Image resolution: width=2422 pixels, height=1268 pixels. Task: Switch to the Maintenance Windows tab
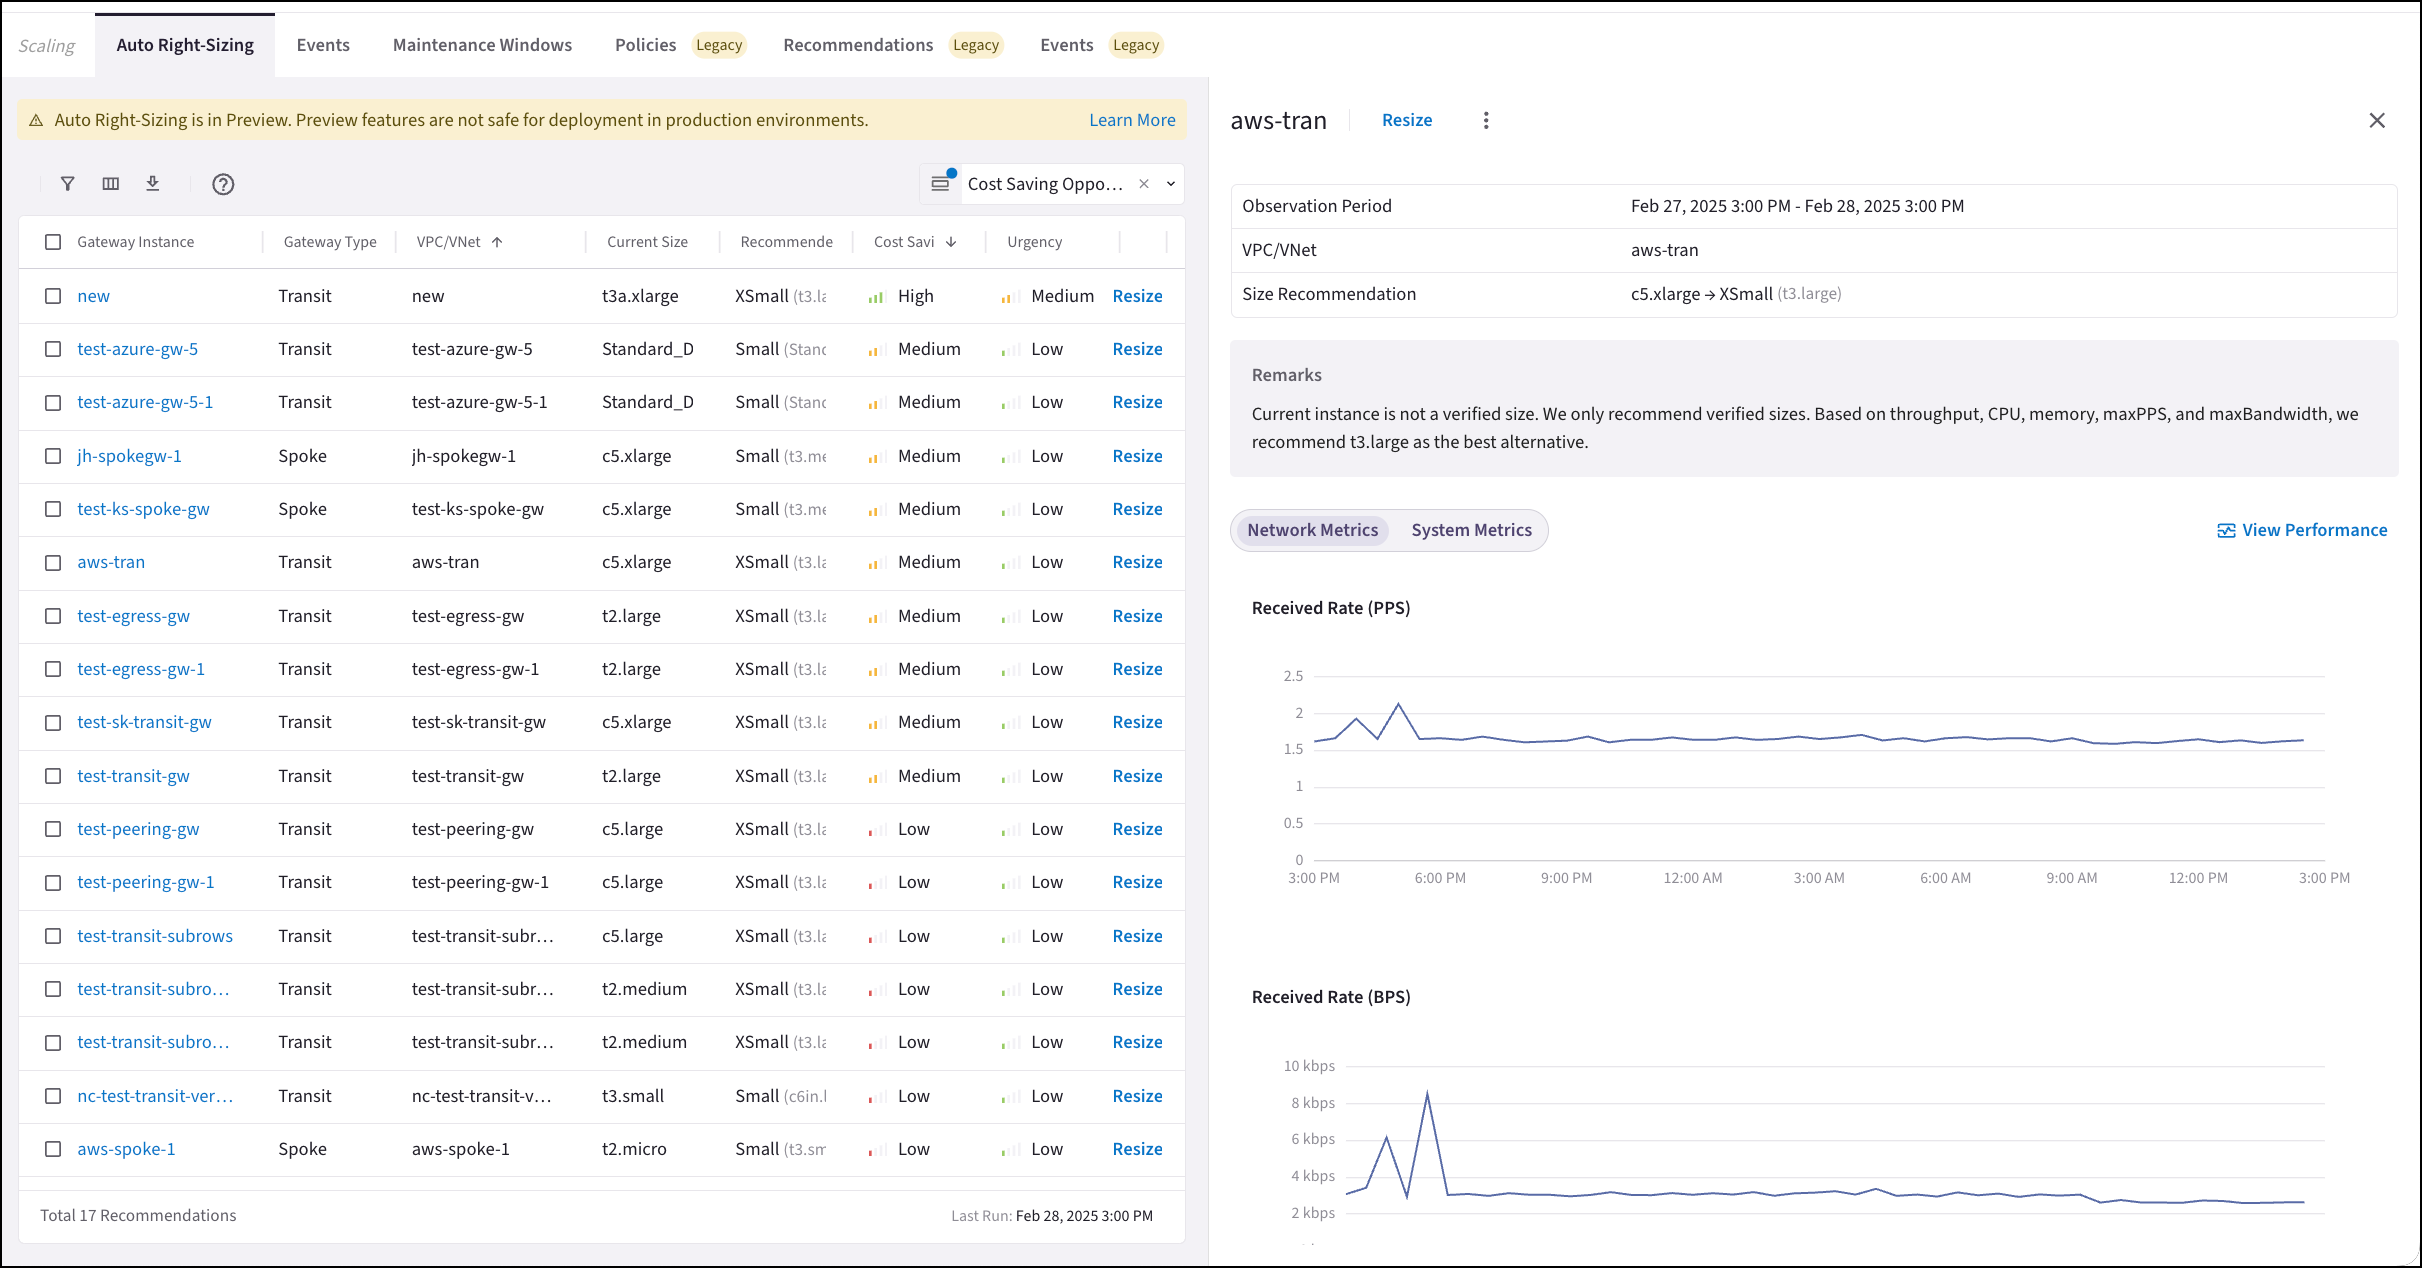click(482, 44)
